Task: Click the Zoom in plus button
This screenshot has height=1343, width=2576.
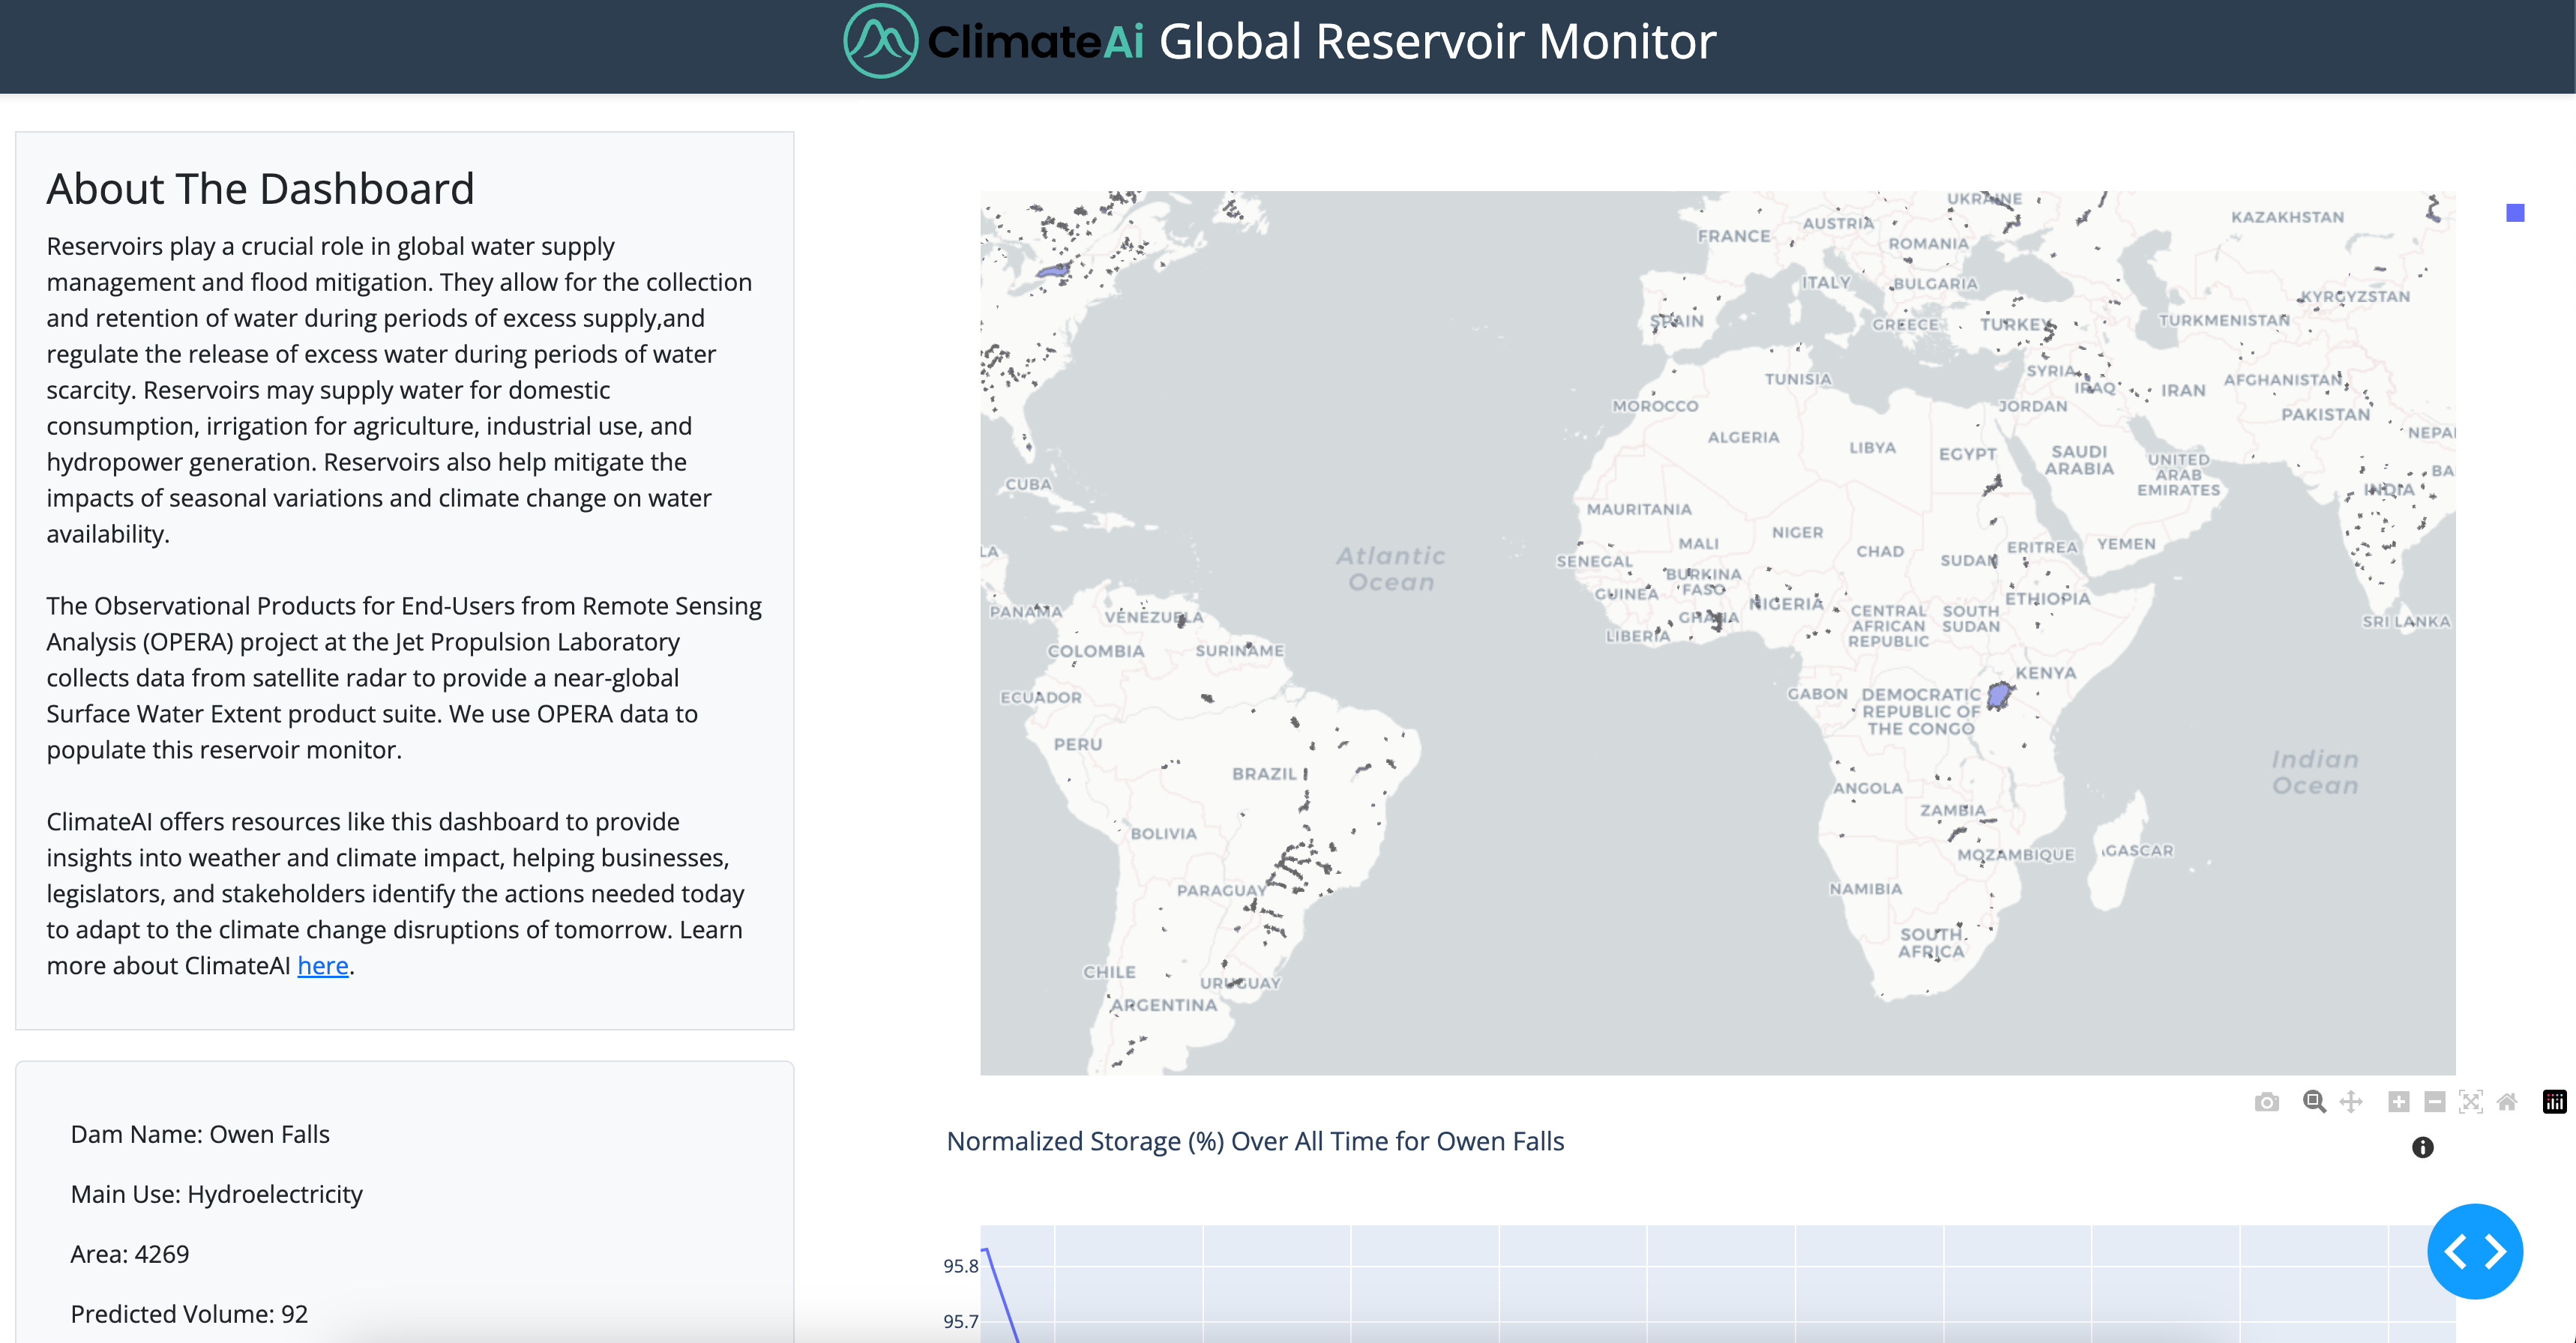Action: pos(2399,1102)
